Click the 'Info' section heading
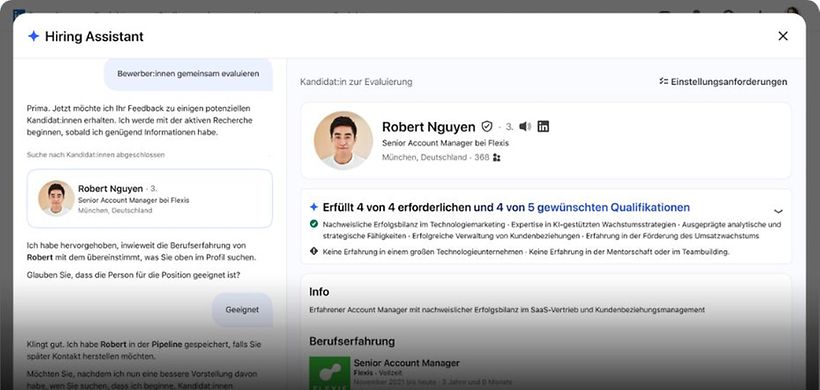Viewport: 820px width, 390px height. click(x=319, y=292)
